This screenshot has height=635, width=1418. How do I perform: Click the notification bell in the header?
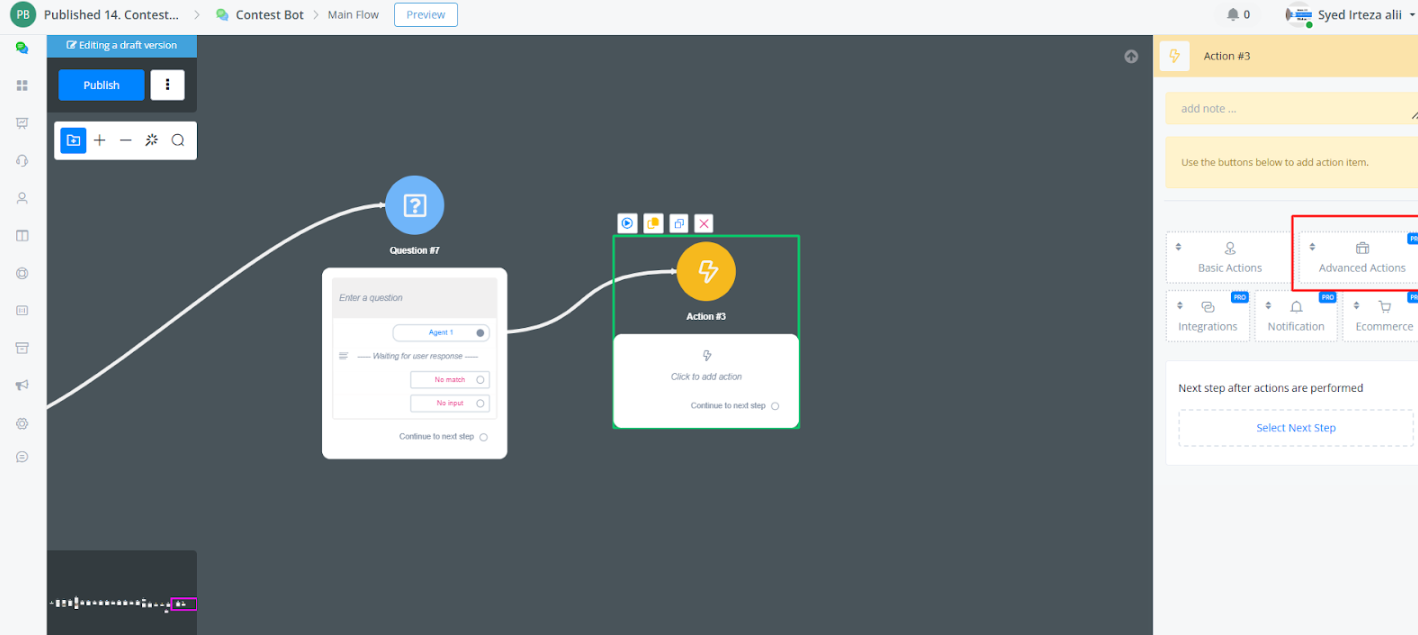[x=1233, y=15]
